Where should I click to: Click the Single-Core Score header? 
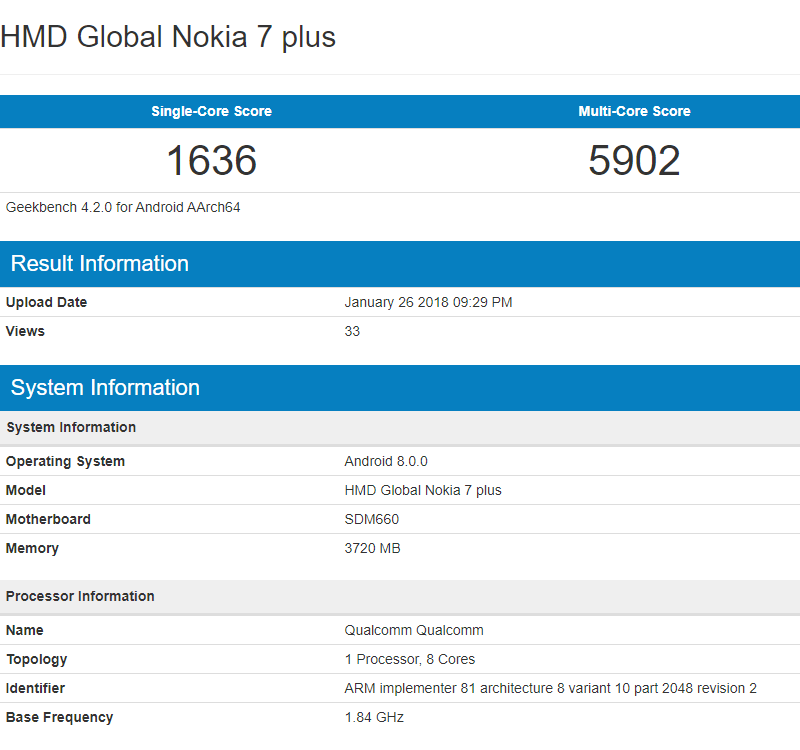pos(211,111)
